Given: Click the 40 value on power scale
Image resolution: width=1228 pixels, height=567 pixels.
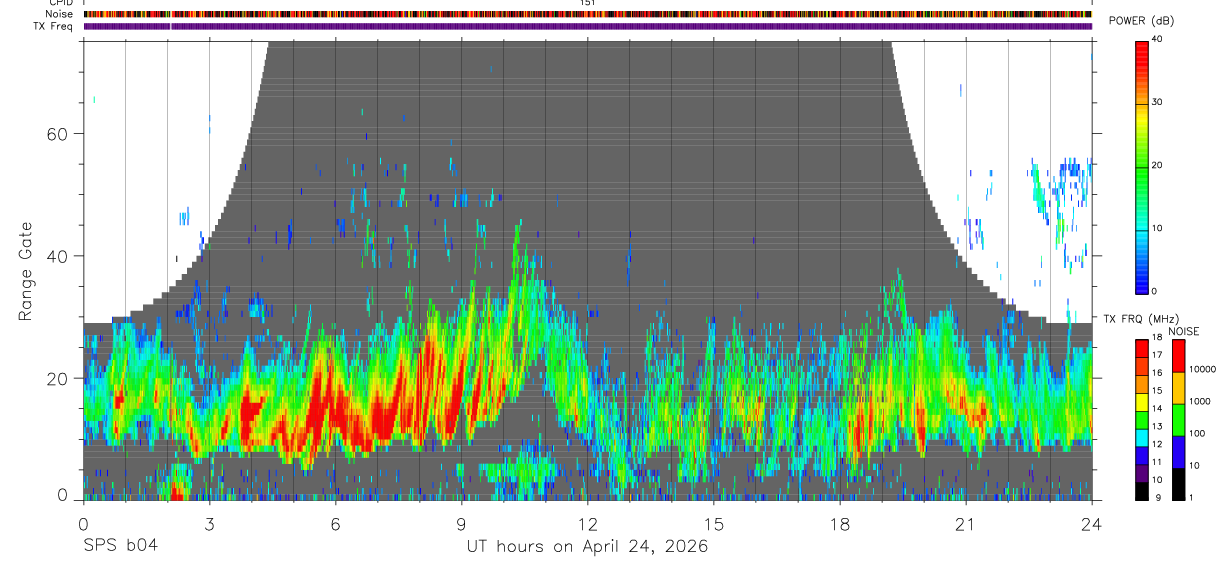Looking at the screenshot, I should [x=1158, y=40].
